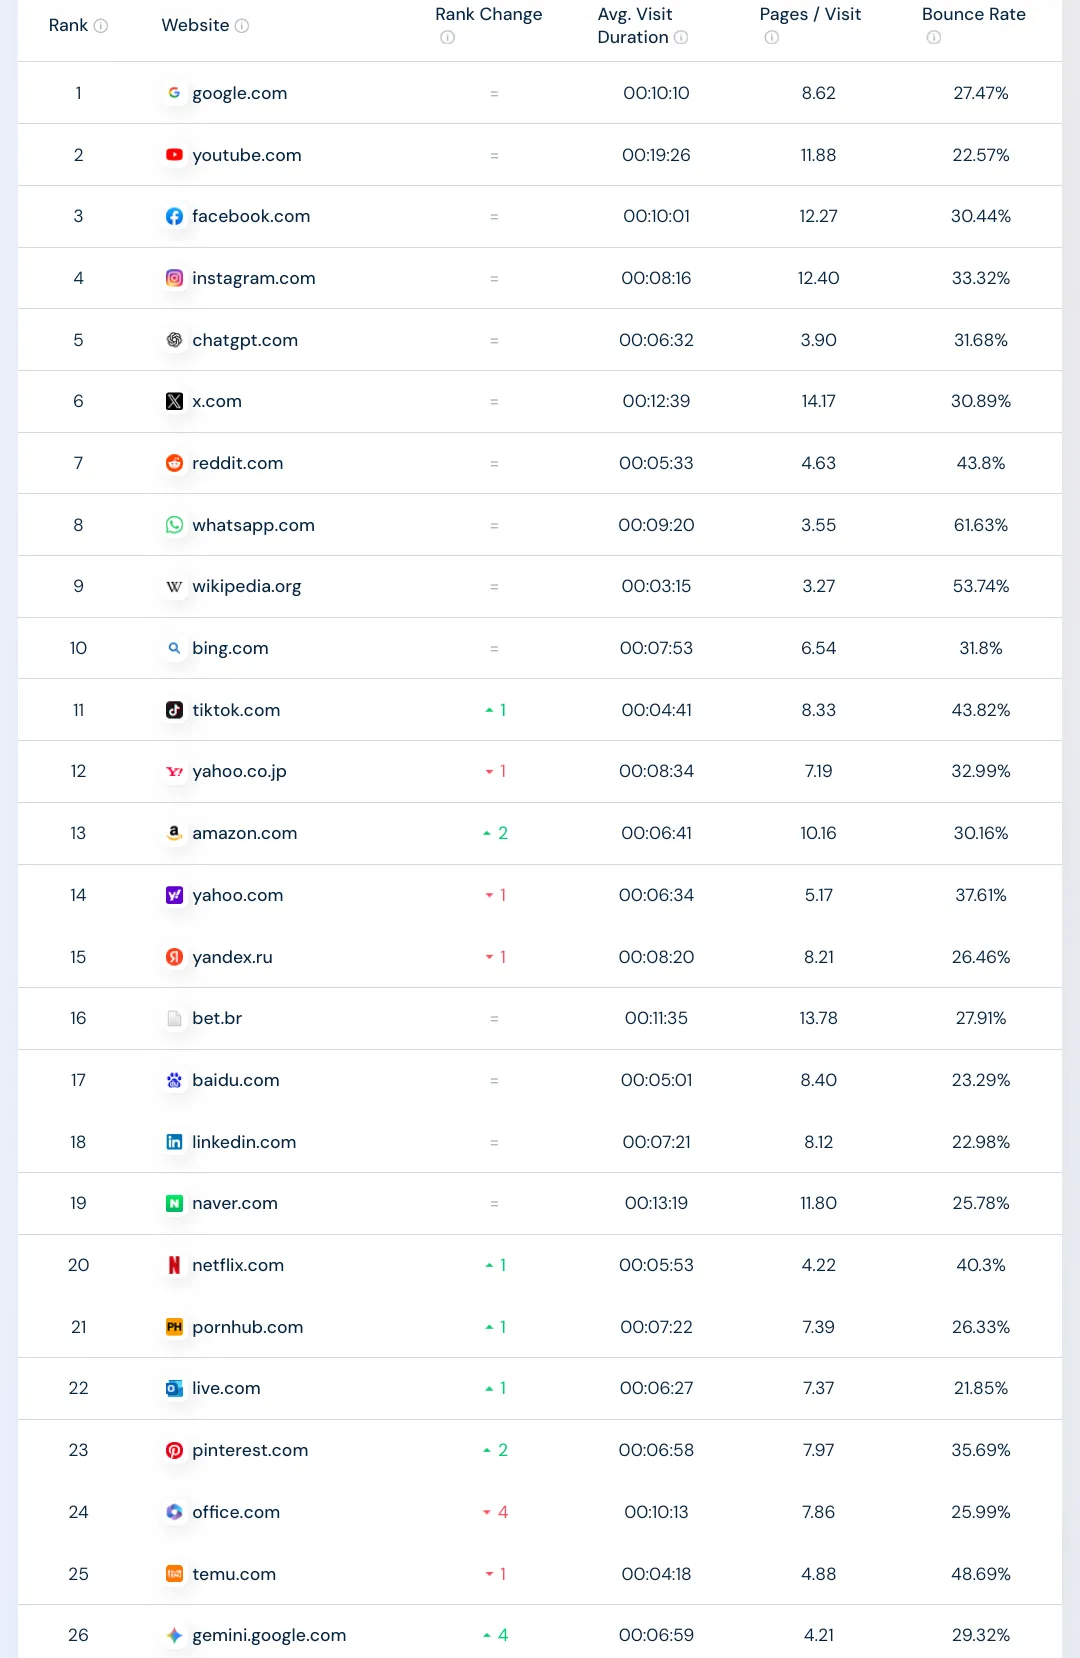Click the info icon next to Rank
This screenshot has width=1080, height=1658.
point(101,26)
